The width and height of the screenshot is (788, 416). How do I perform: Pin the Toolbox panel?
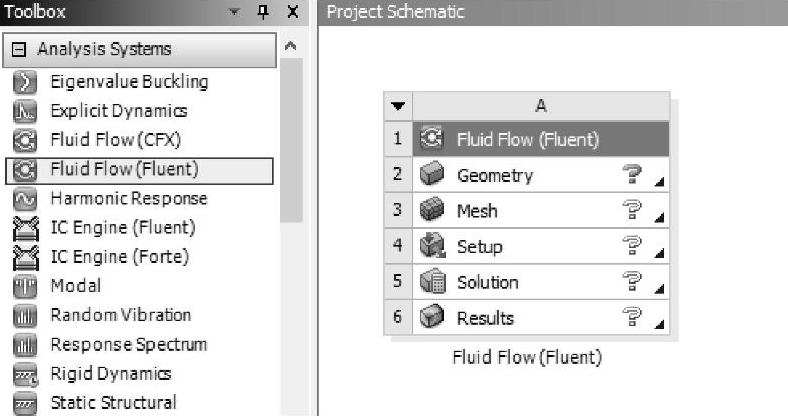tap(264, 12)
